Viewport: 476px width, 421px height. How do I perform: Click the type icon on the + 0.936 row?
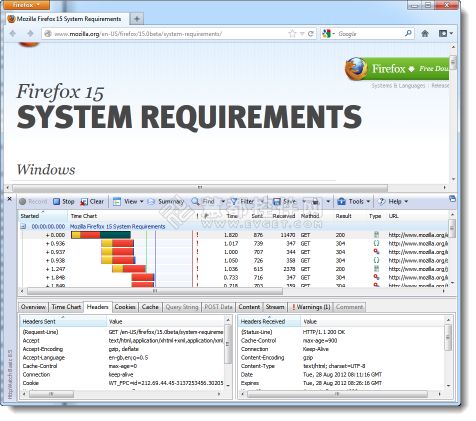[377, 243]
